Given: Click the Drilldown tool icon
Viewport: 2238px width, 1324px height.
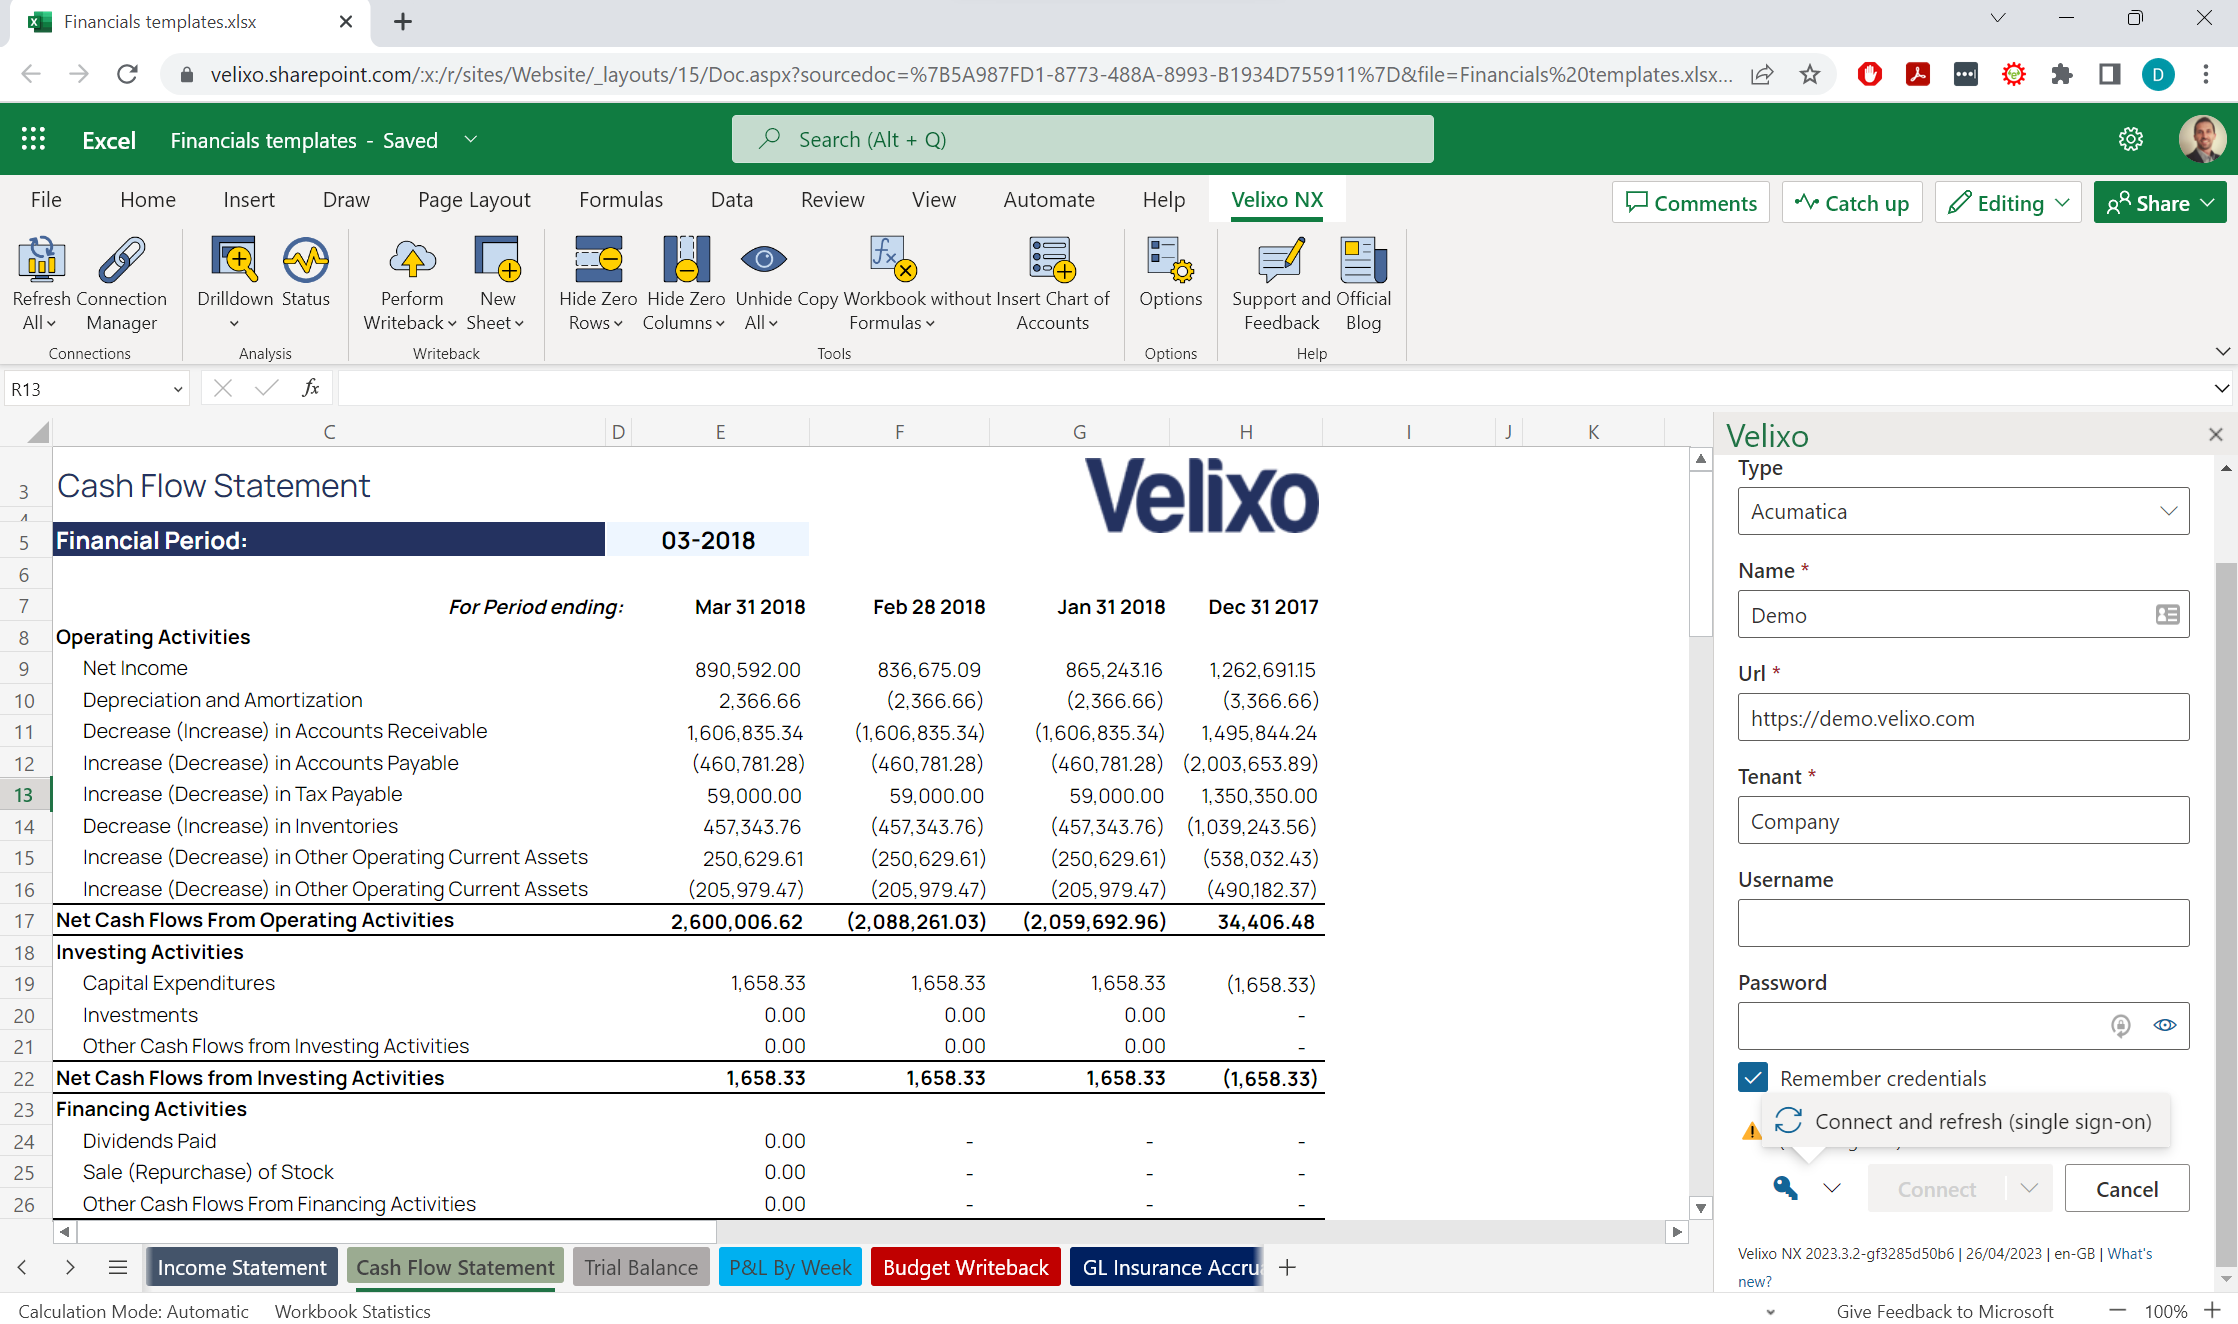Looking at the screenshot, I should point(234,260).
